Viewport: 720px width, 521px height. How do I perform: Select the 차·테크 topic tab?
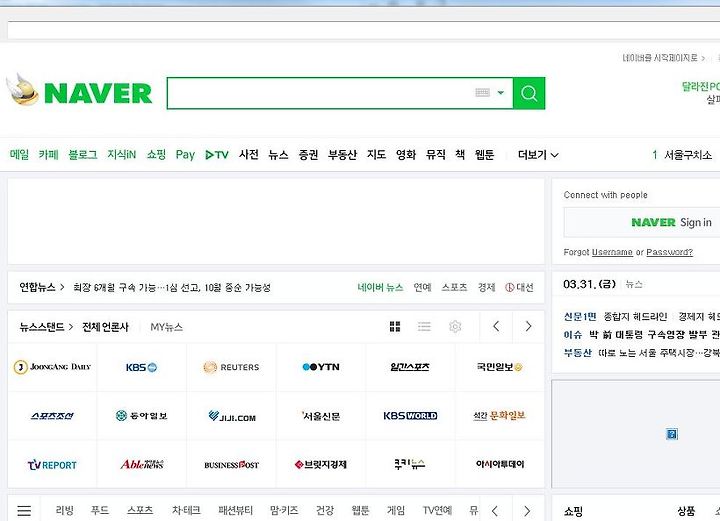[x=186, y=510]
